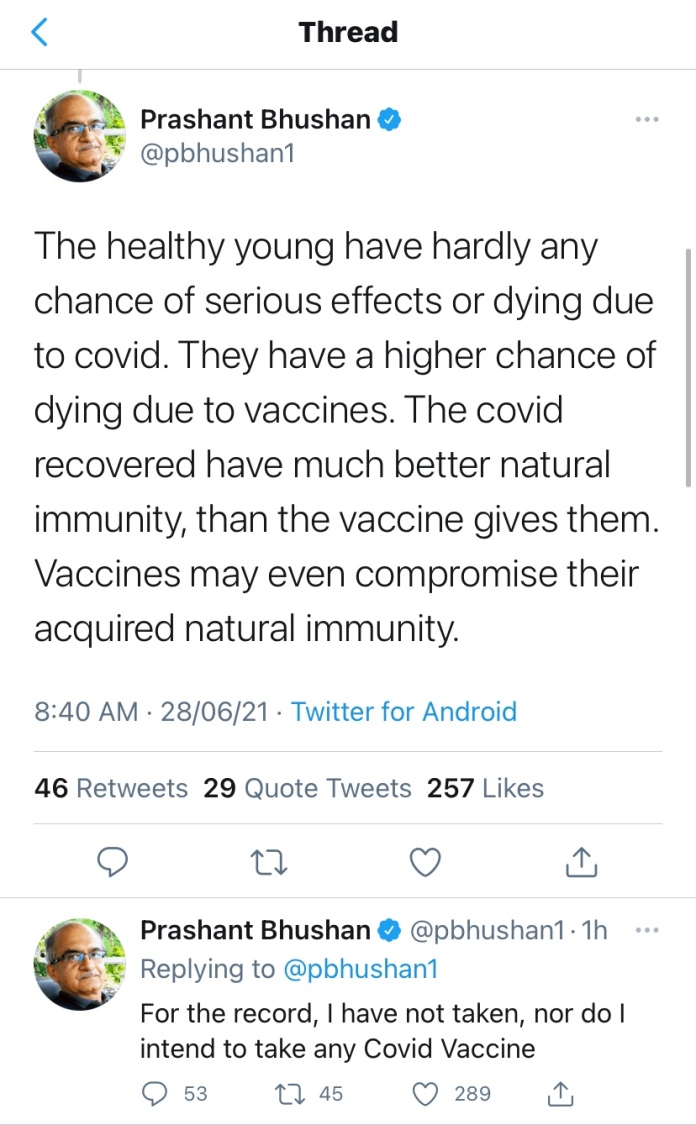Viewport: 696px width, 1125px height.
Task: View the 46 Retweets list
Action: point(111,788)
